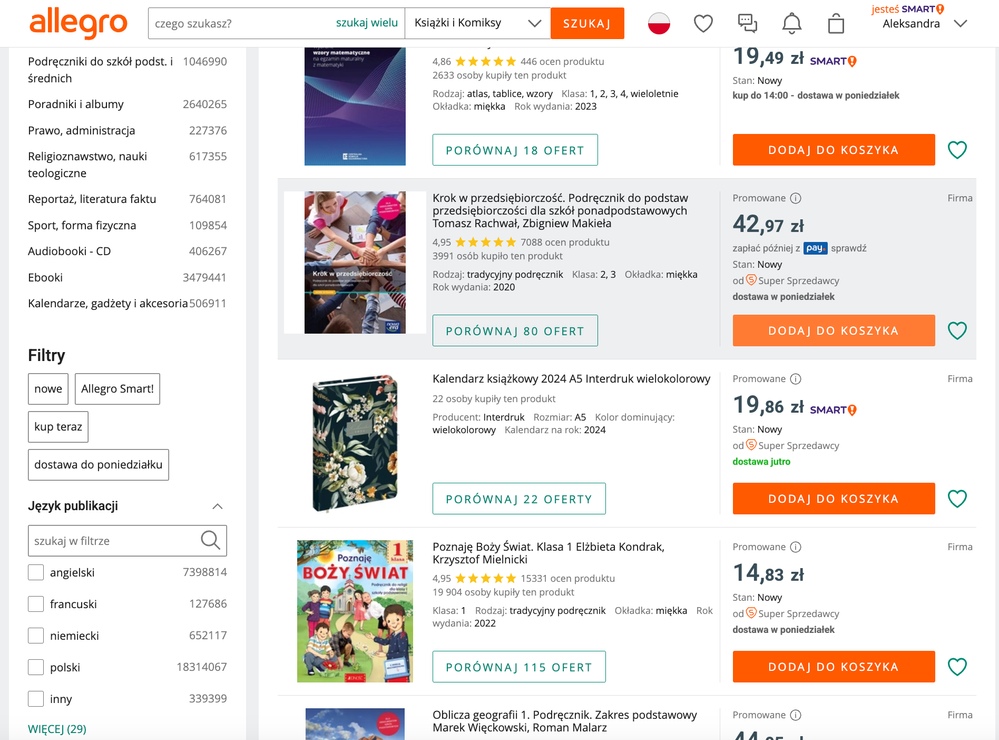
Task: Compare 22 offers with PORÓWNAJ 22 OFERTY
Action: point(519,499)
